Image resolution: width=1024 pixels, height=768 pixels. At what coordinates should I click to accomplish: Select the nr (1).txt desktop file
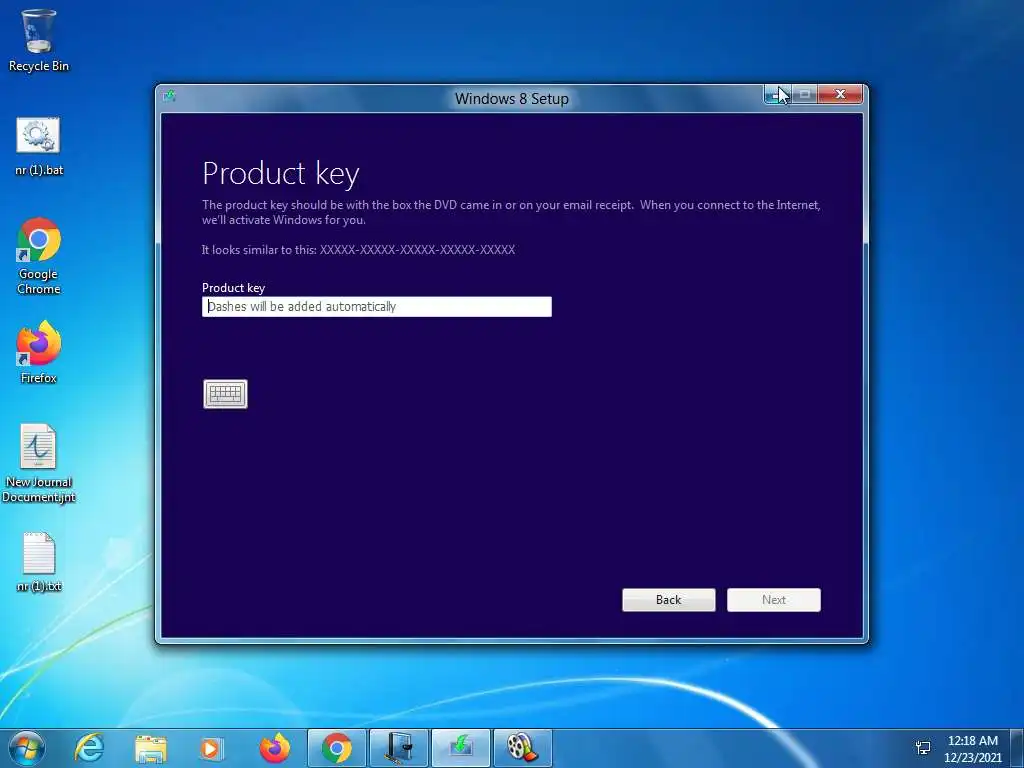(39, 562)
